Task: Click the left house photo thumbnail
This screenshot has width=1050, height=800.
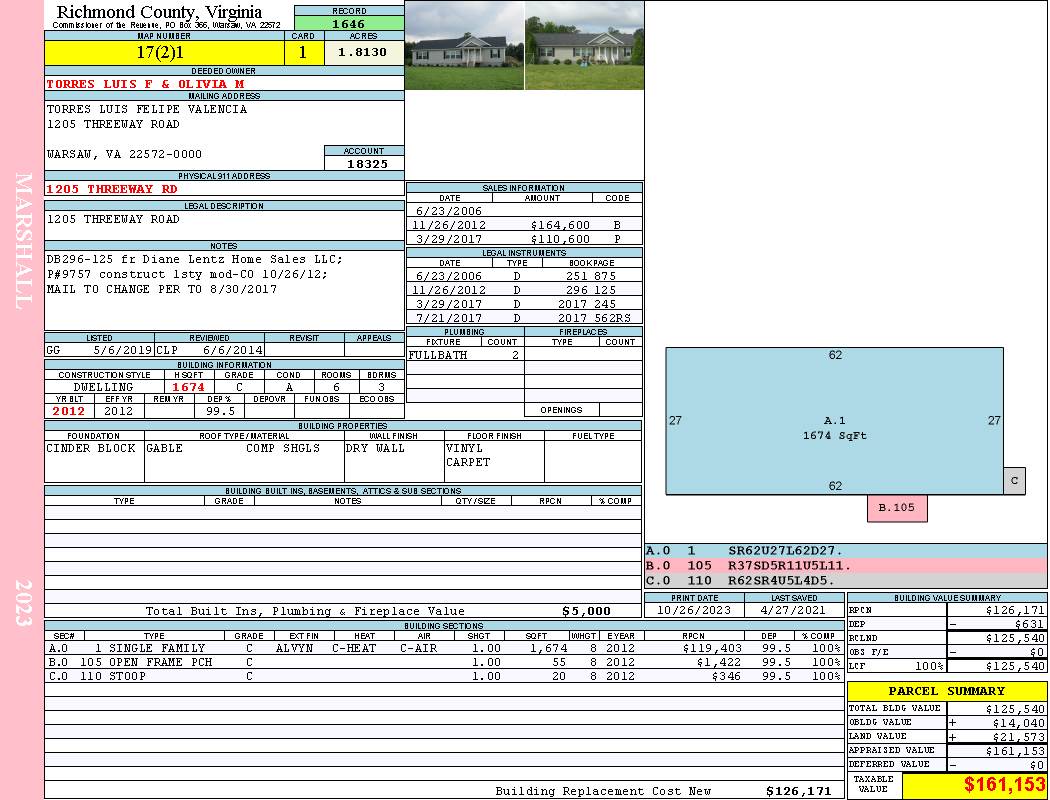Action: click(x=464, y=46)
